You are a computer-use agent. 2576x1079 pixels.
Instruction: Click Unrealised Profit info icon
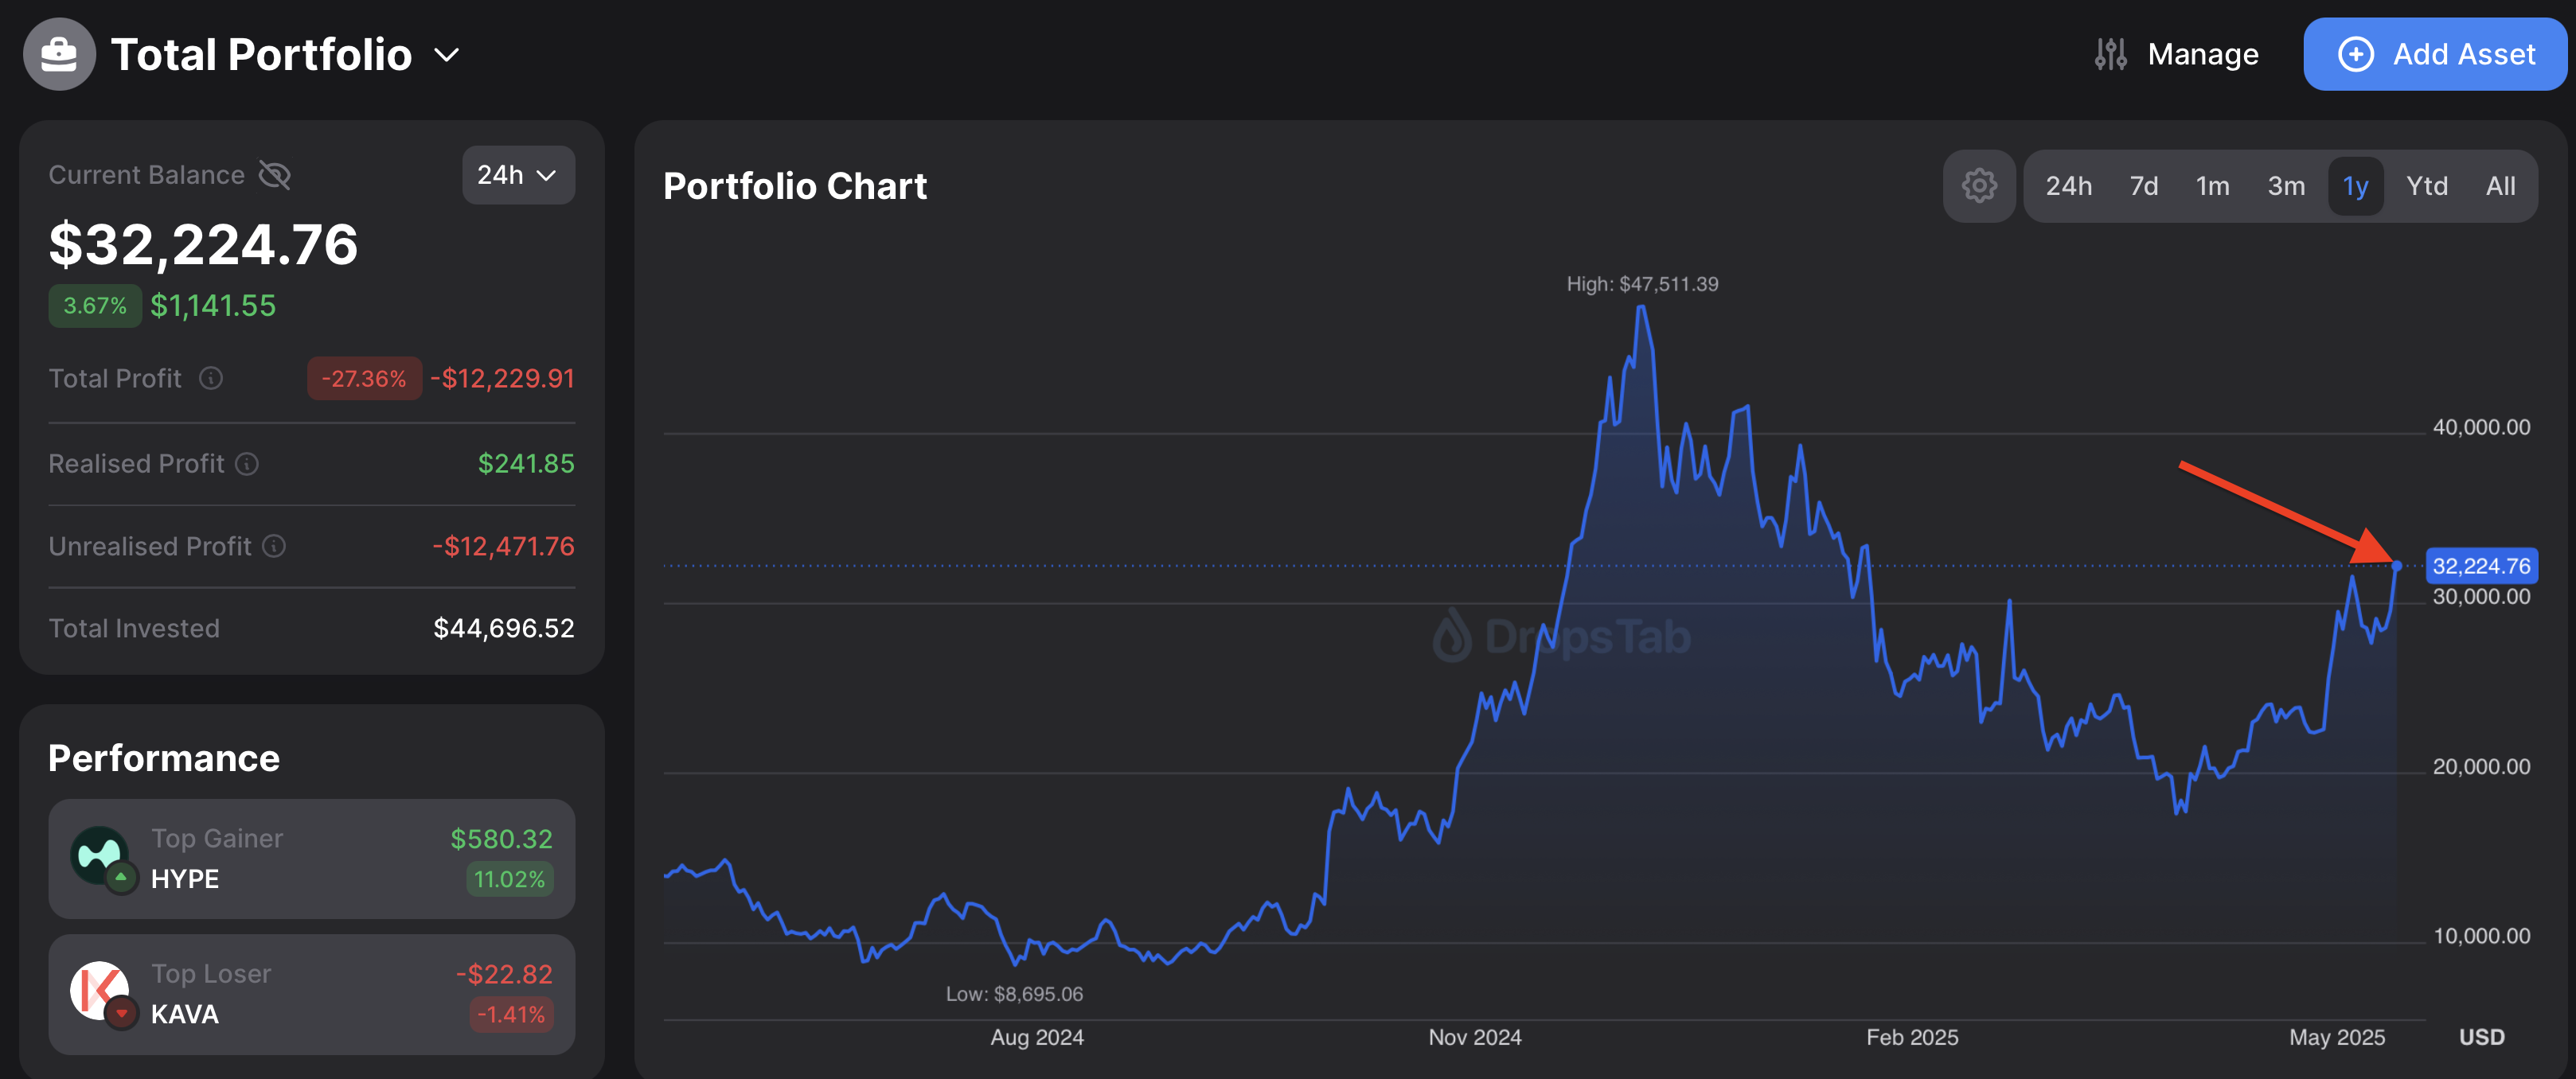pyautogui.click(x=274, y=546)
